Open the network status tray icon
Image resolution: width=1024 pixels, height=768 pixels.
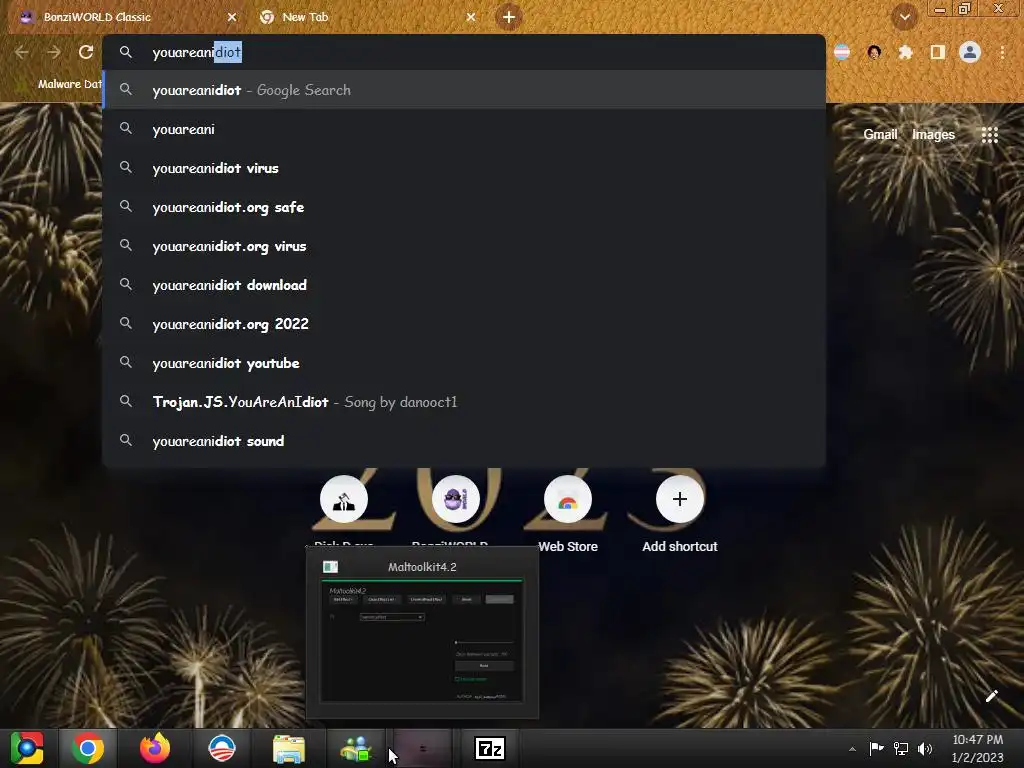pos(901,749)
